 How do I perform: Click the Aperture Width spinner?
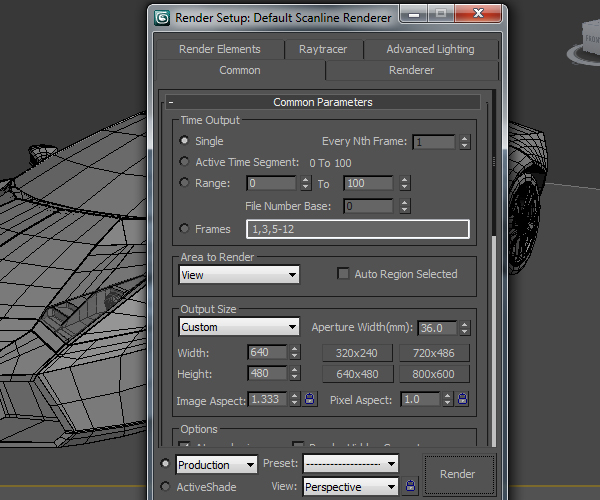click(465, 328)
